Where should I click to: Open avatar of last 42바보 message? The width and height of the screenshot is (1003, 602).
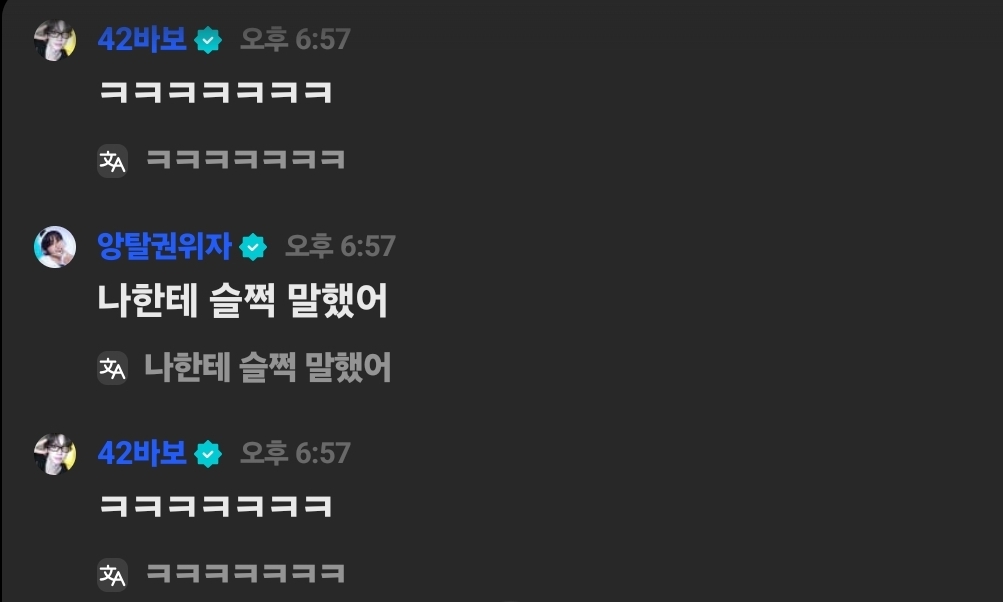[x=55, y=454]
